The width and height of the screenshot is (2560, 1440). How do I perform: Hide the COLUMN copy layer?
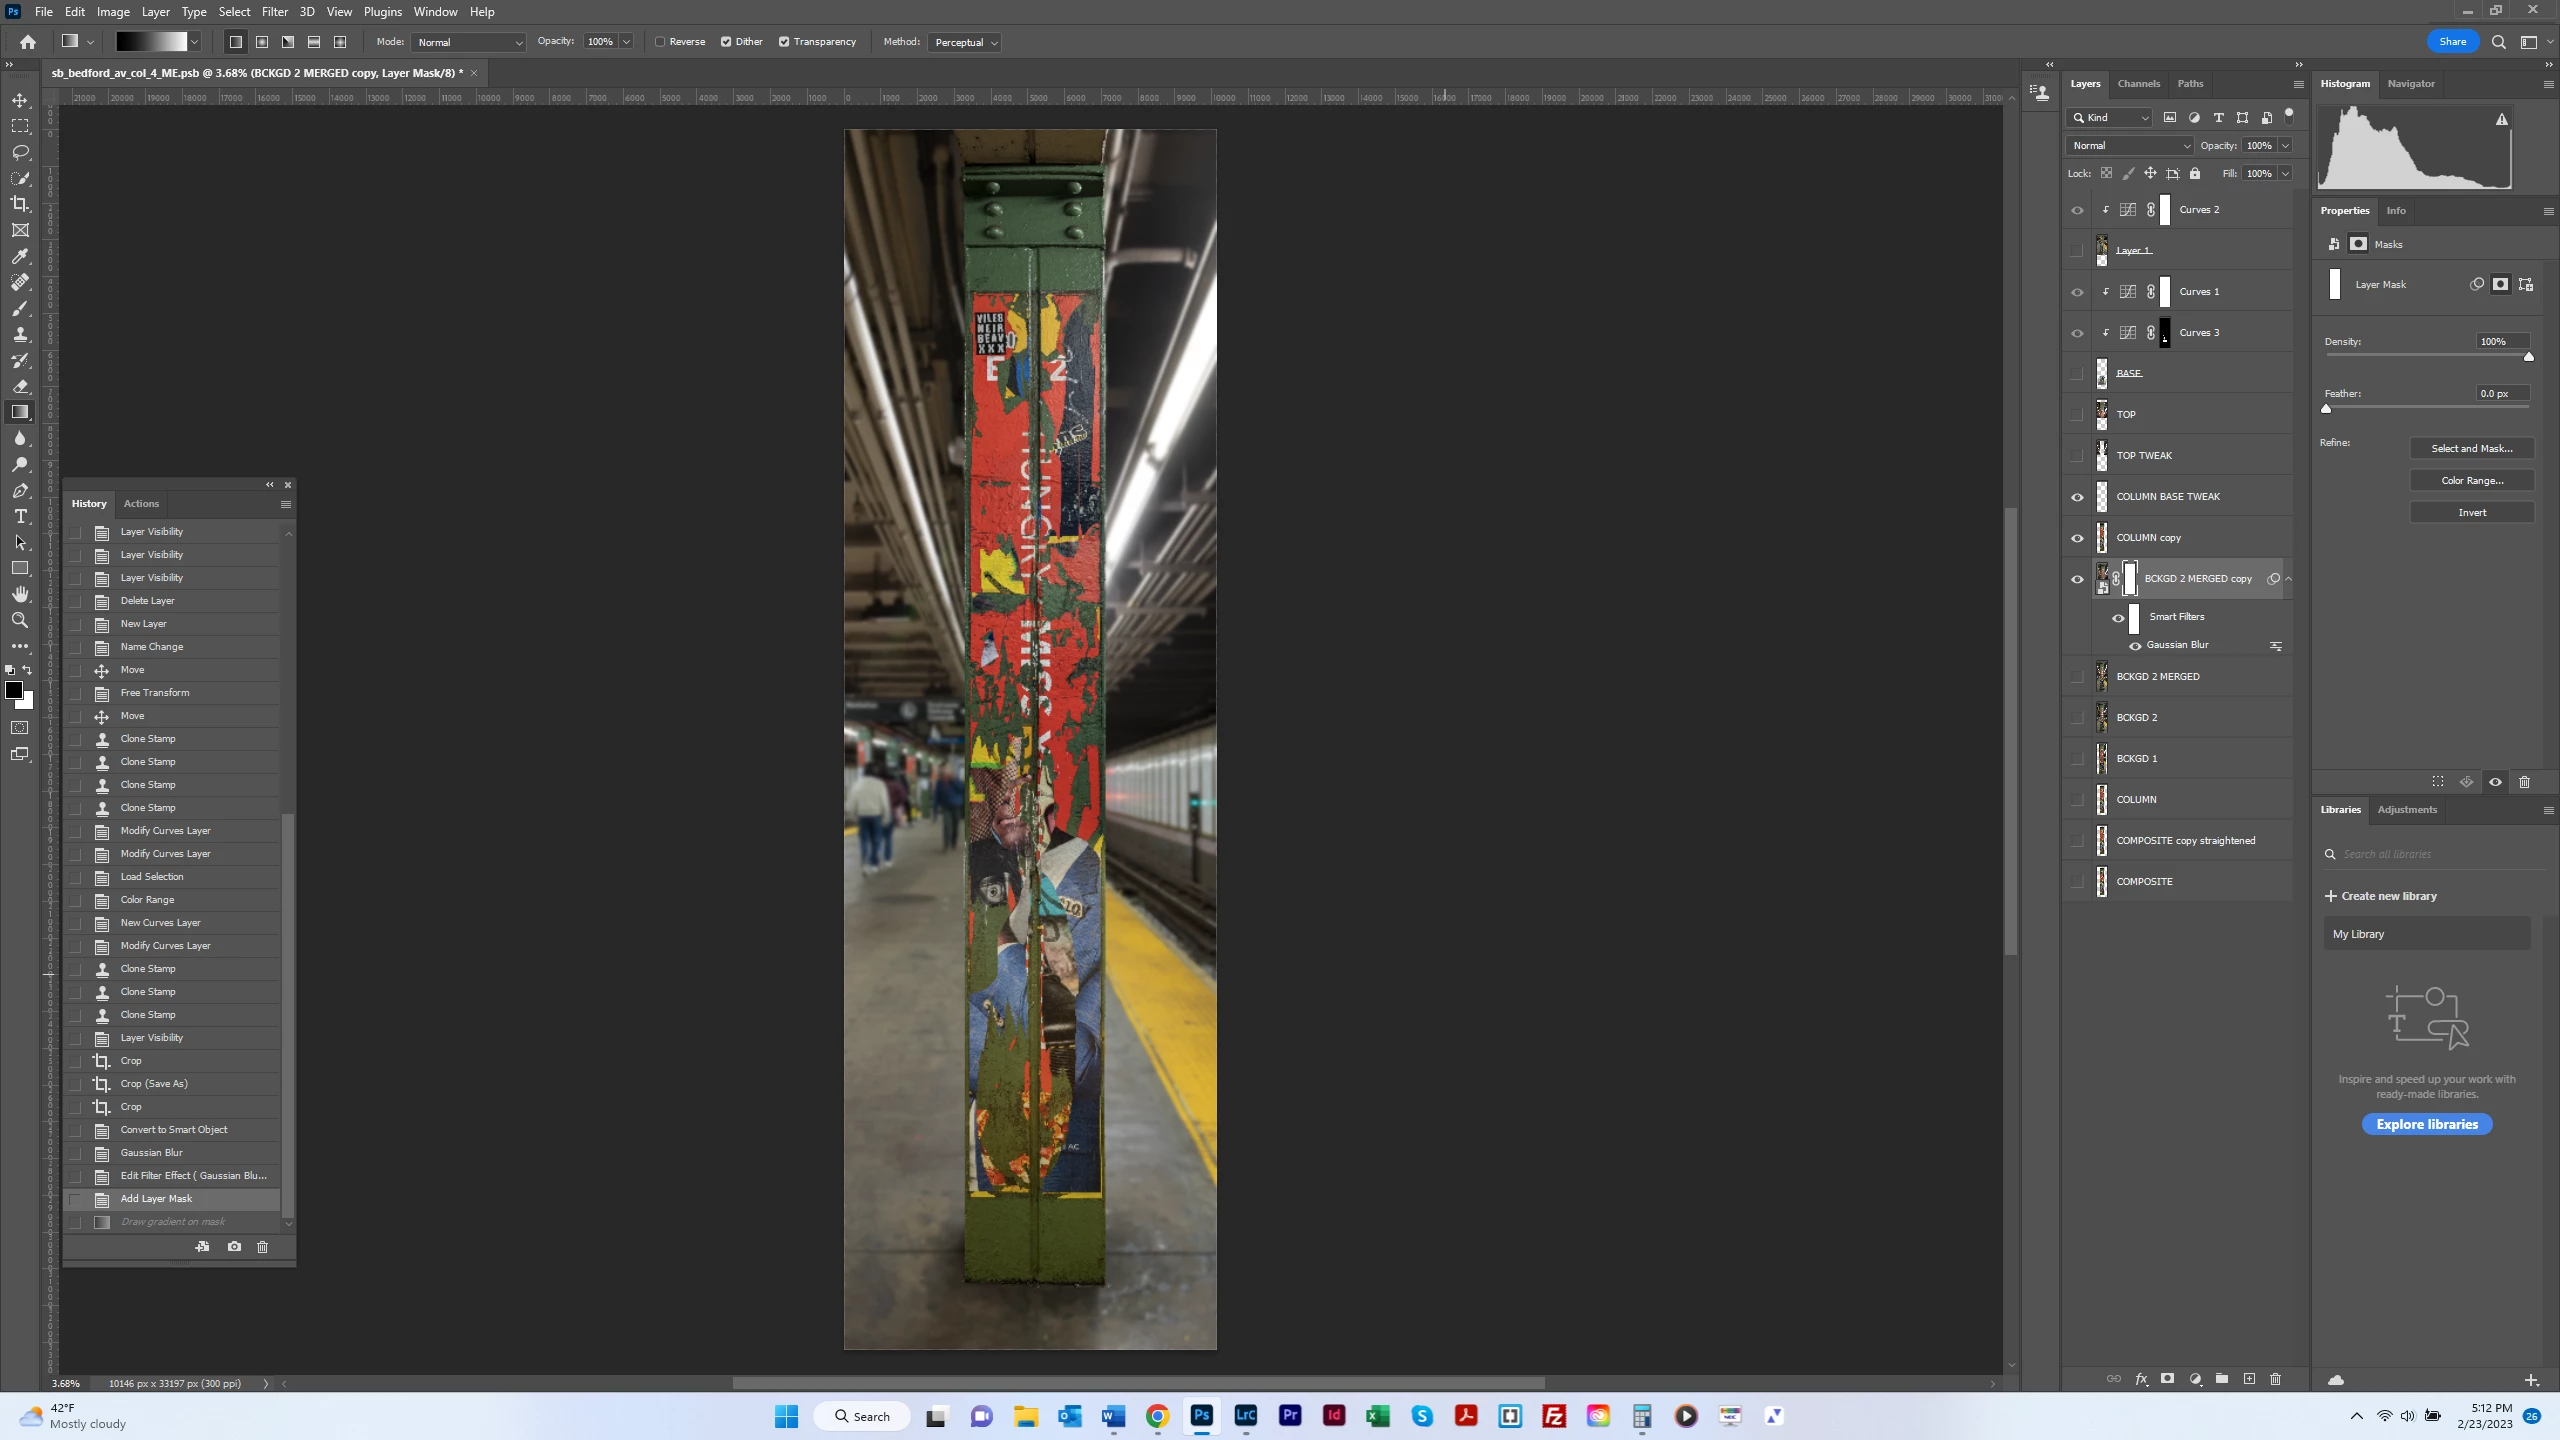click(2077, 538)
